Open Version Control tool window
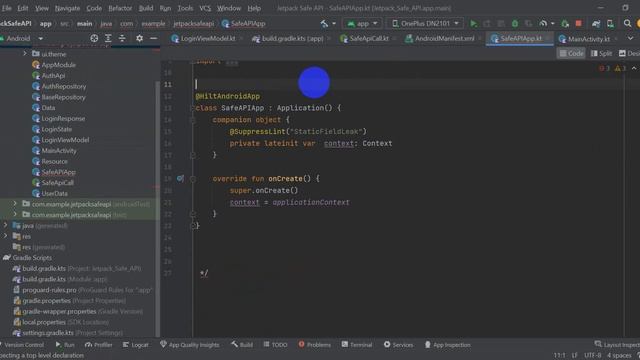The image size is (640, 360). point(22,345)
